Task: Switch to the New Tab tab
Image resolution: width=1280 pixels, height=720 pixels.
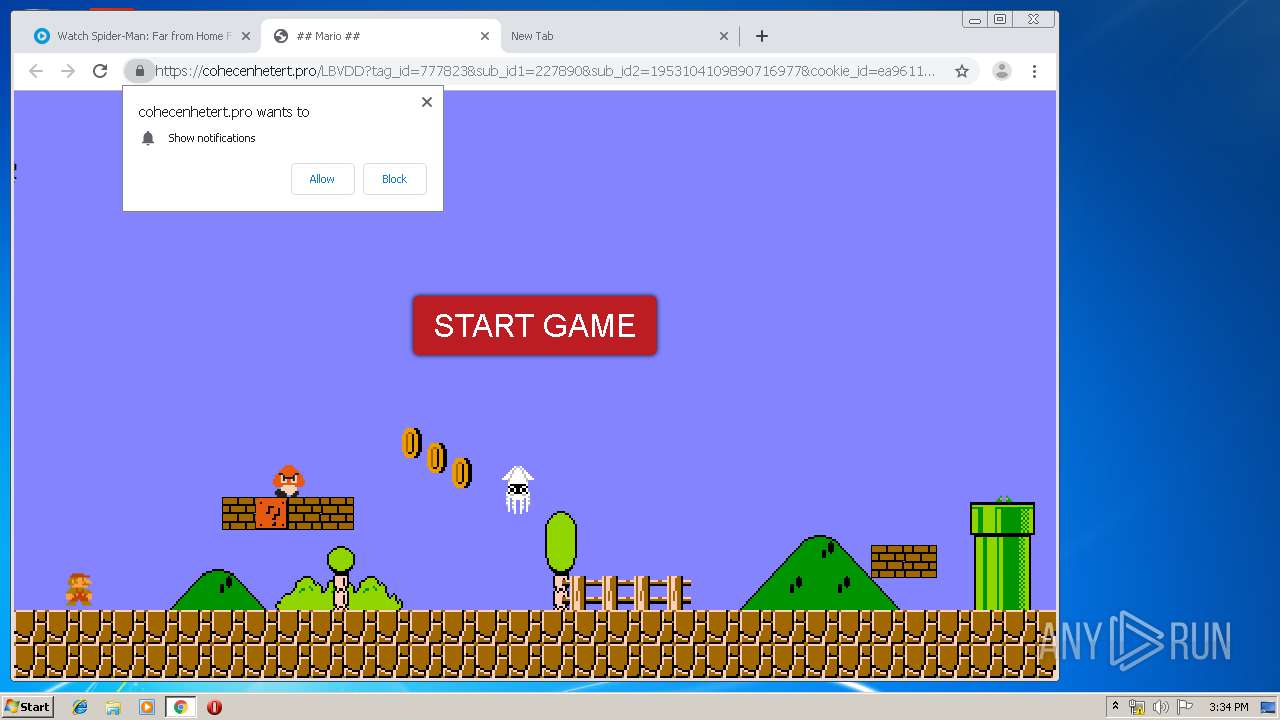Action: tap(619, 36)
